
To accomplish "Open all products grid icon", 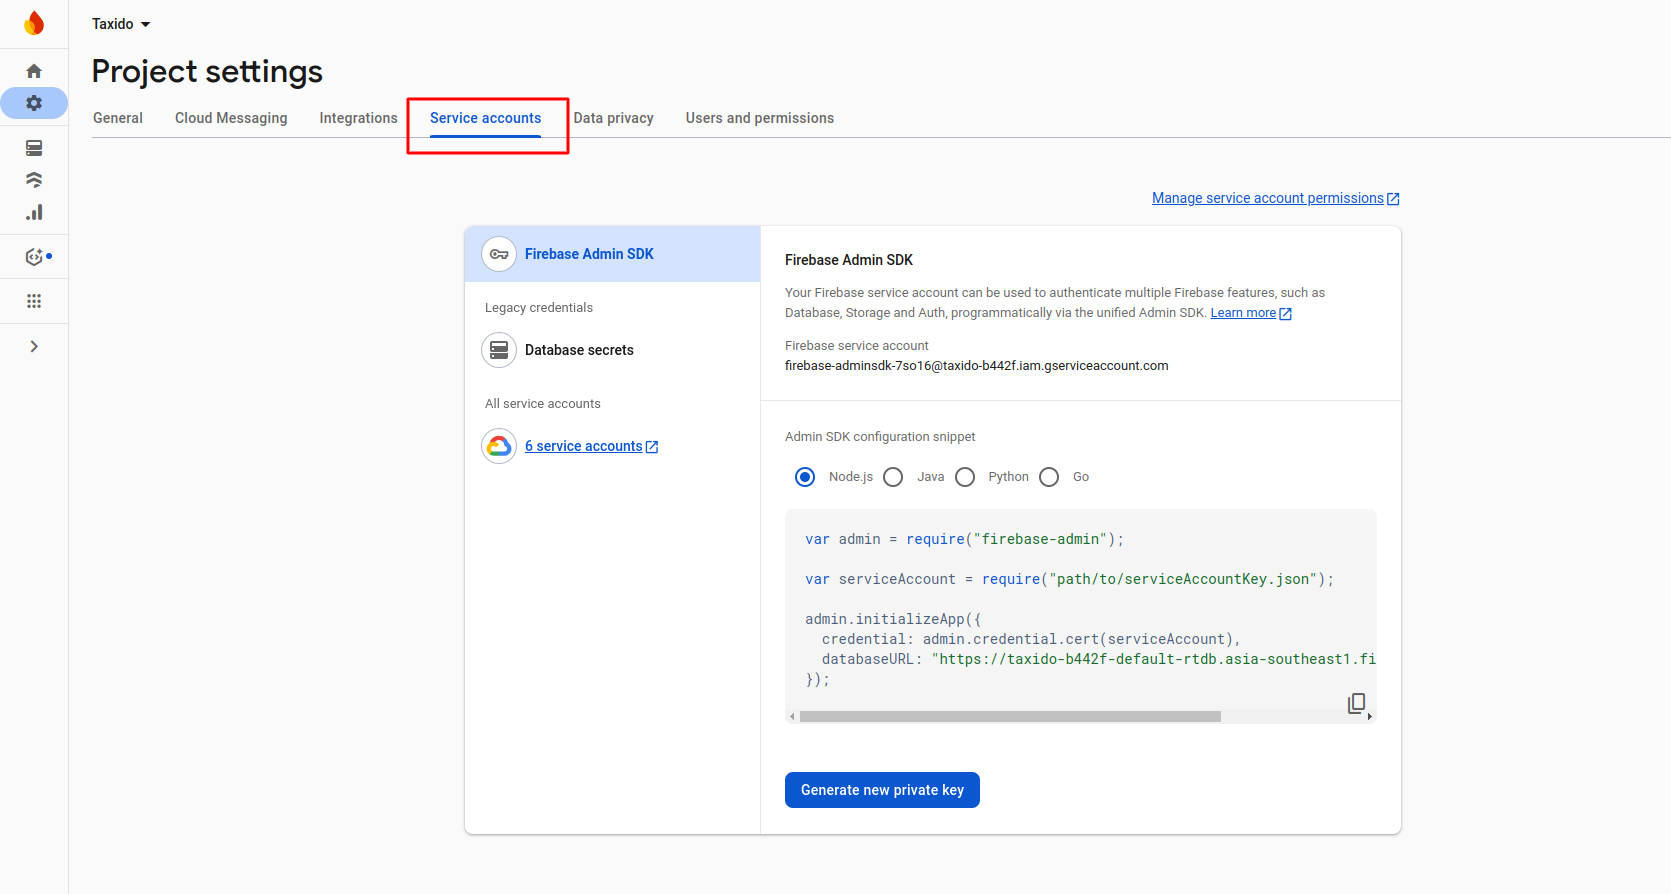I will coord(34,301).
